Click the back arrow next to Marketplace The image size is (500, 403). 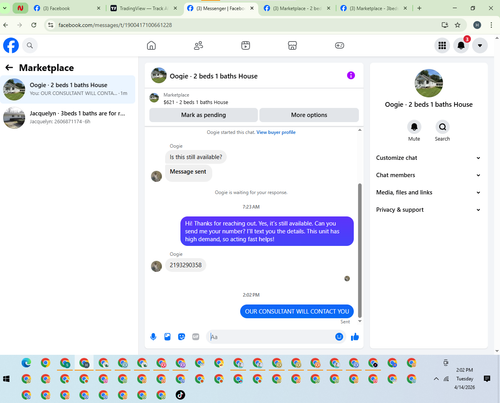pos(9,68)
